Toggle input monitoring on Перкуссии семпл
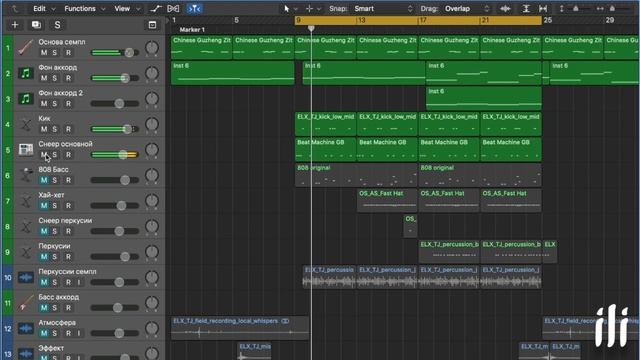Image resolution: width=640 pixels, height=360 pixels. (x=79, y=282)
